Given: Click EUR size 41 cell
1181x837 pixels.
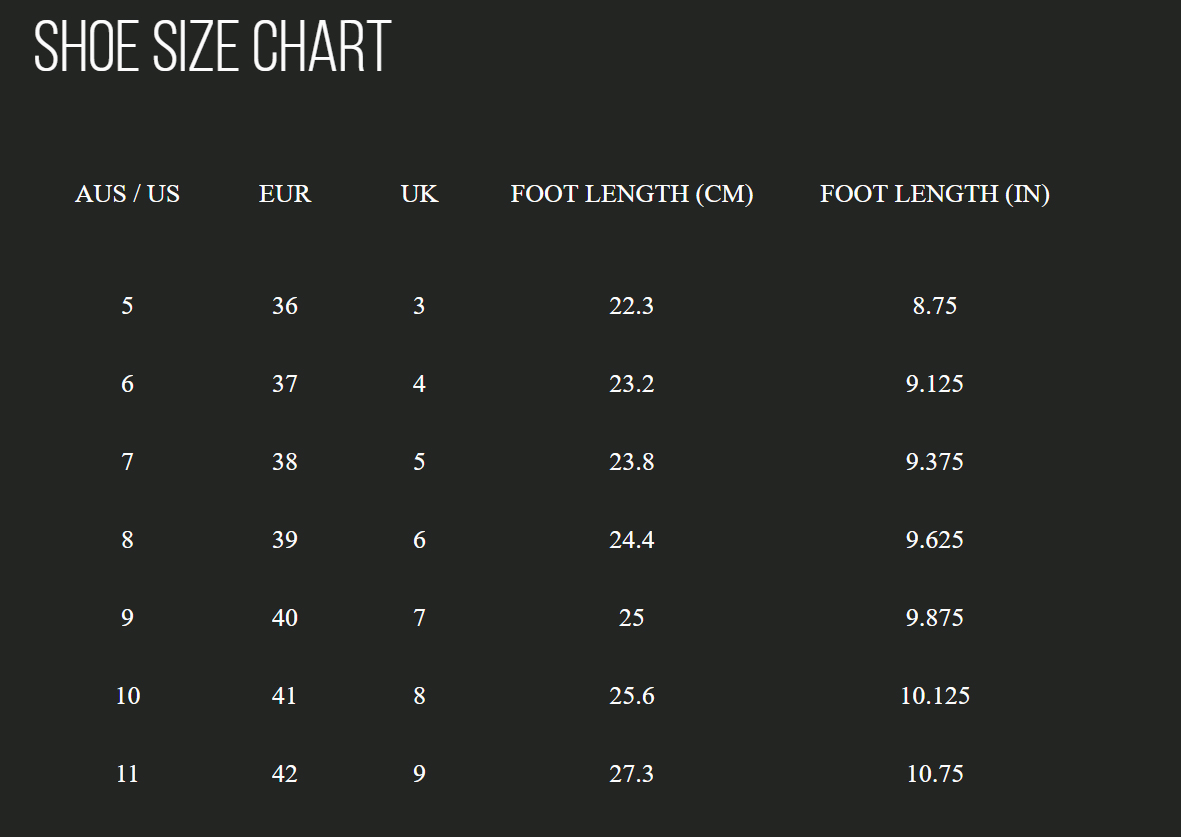Looking at the screenshot, I should point(285,696).
